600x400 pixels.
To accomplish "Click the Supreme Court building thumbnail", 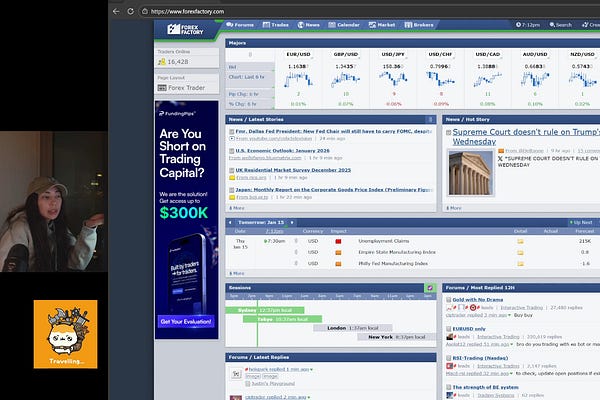I will point(471,173).
